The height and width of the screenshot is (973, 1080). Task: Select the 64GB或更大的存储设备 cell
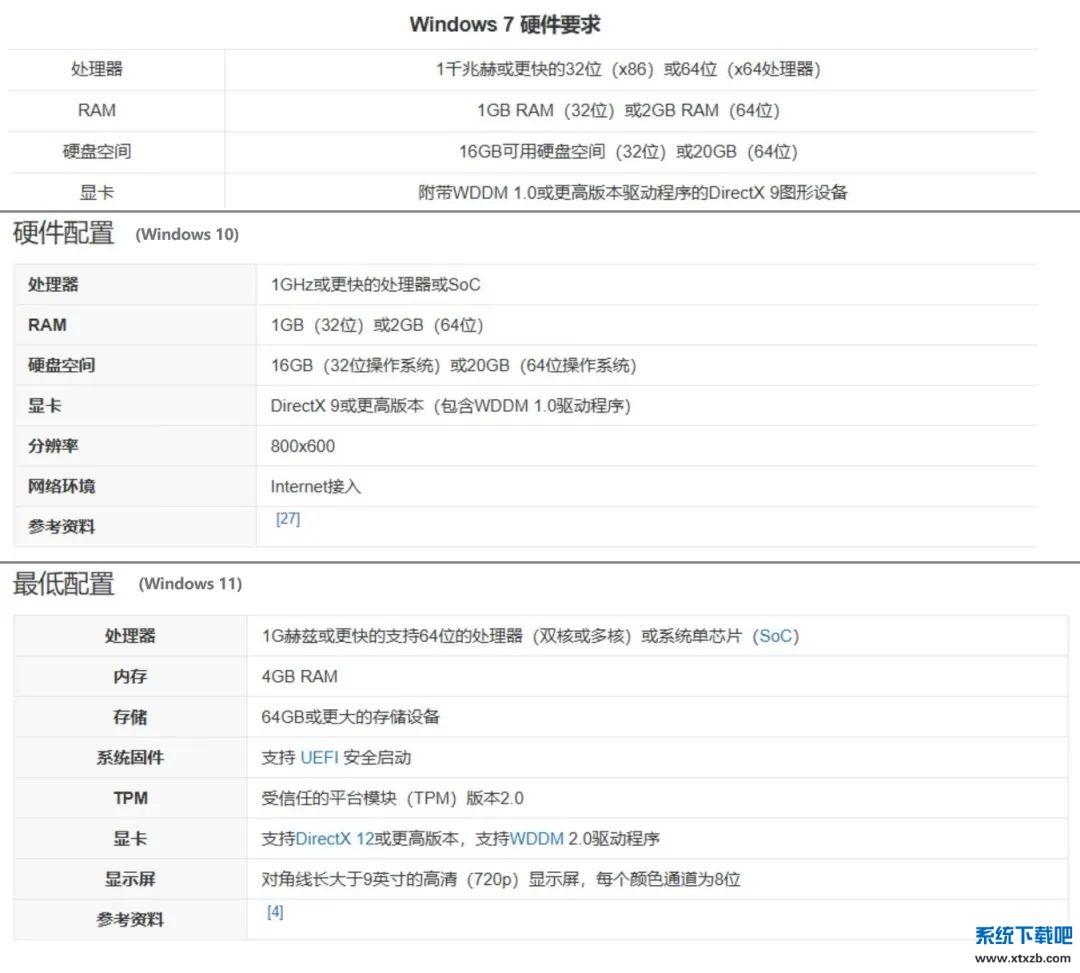pyautogui.click(x=351, y=717)
